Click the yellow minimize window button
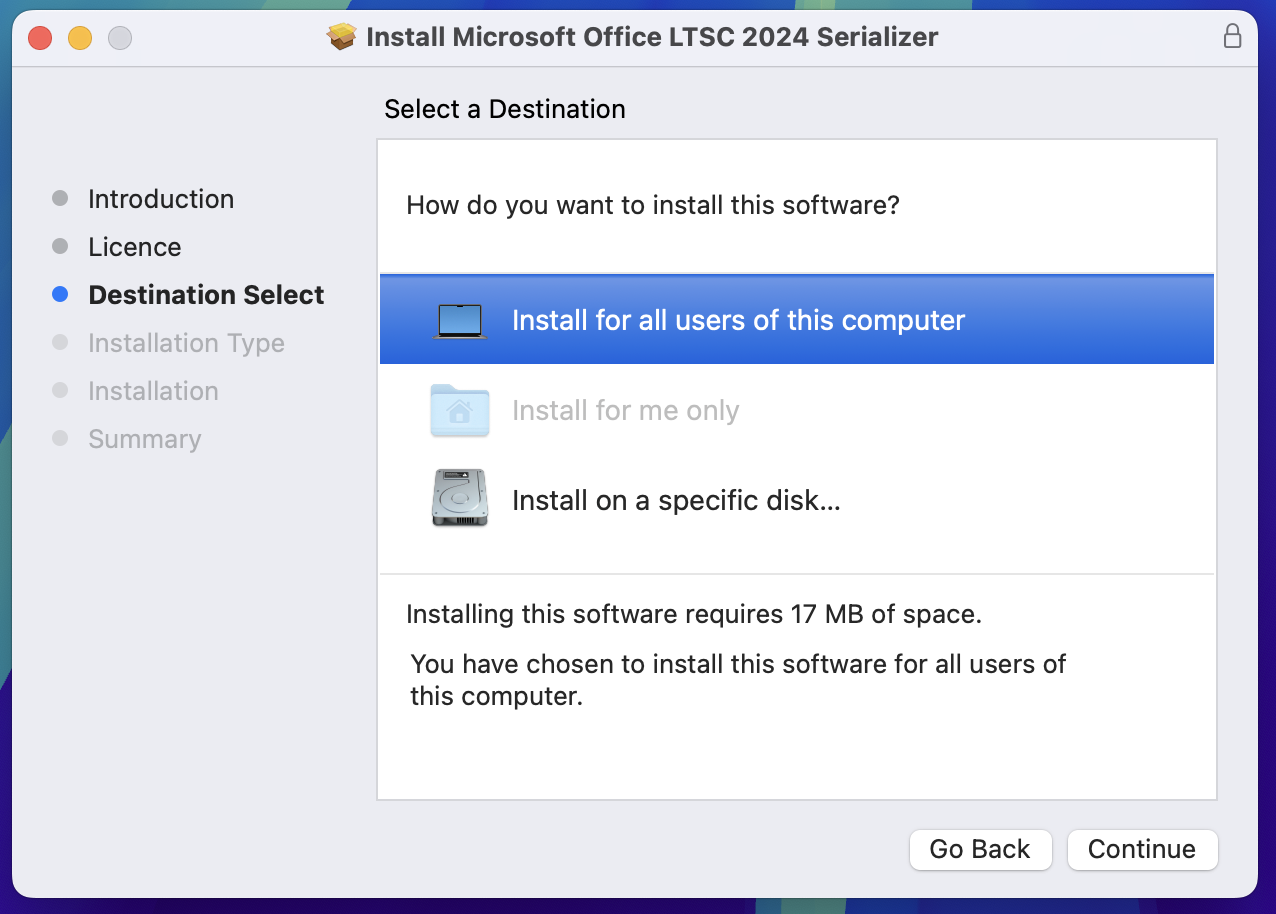 (80, 38)
